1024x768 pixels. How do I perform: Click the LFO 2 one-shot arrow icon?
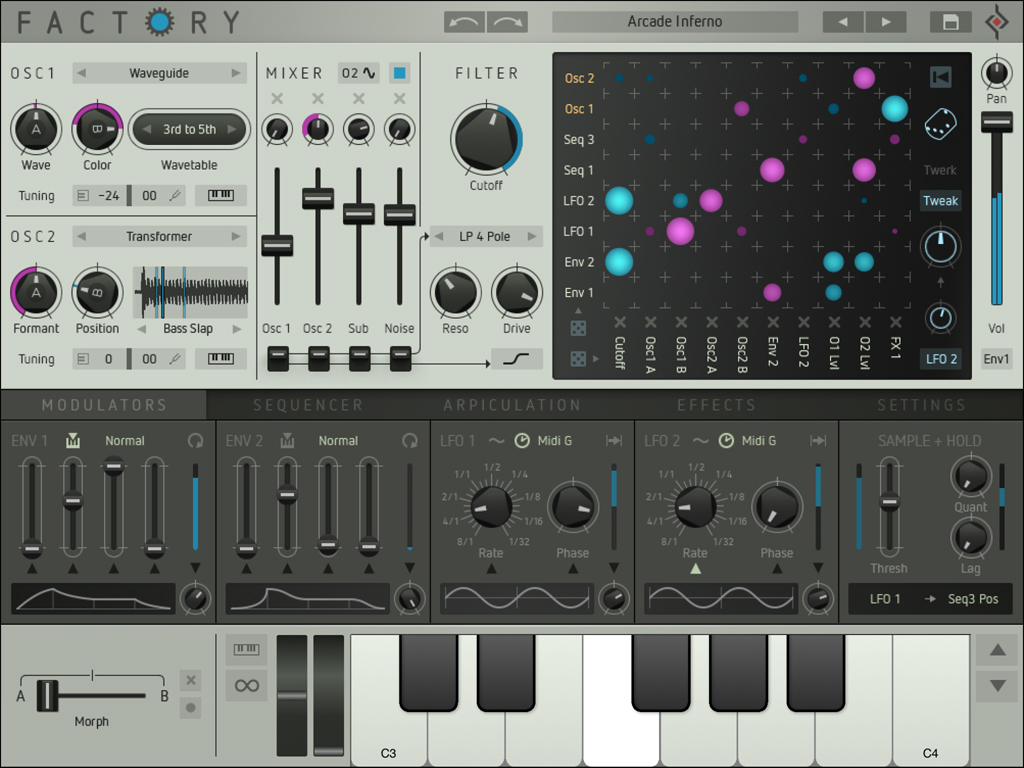[x=818, y=441]
